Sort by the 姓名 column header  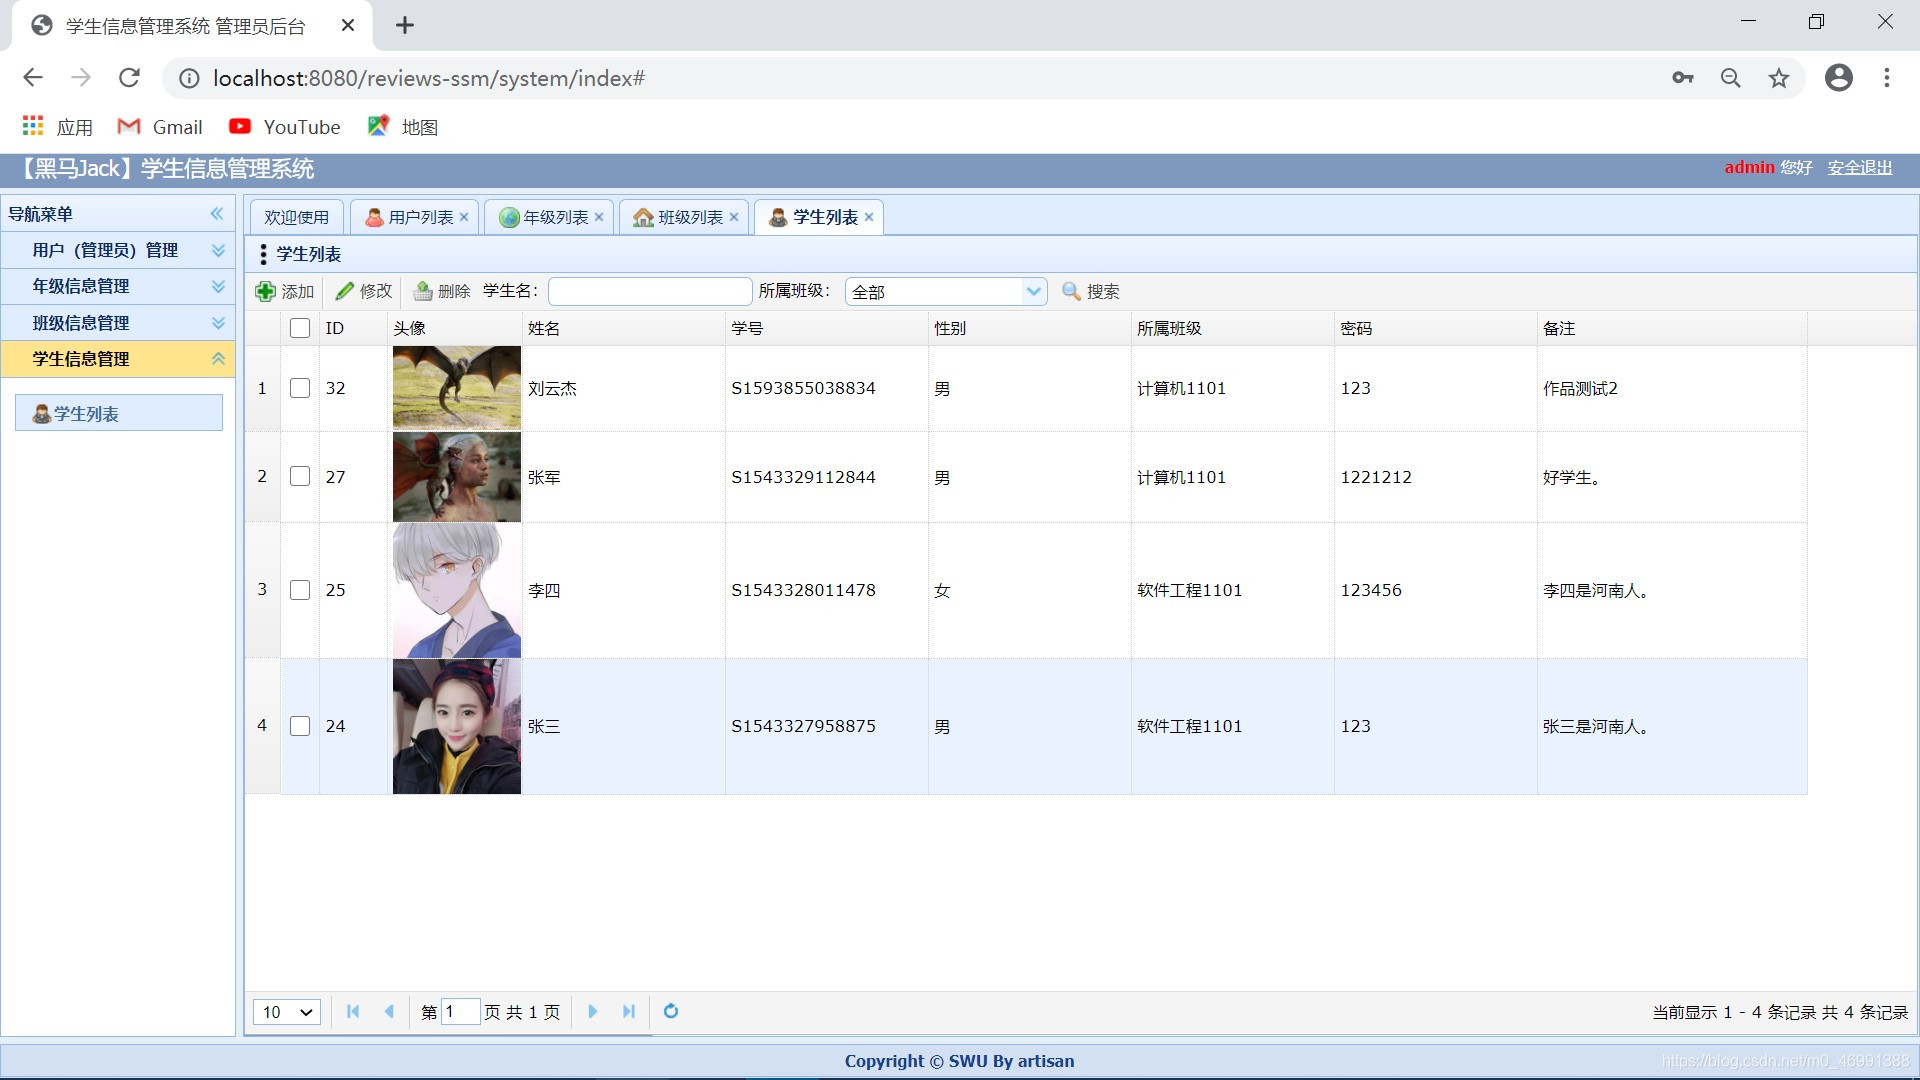click(x=624, y=328)
